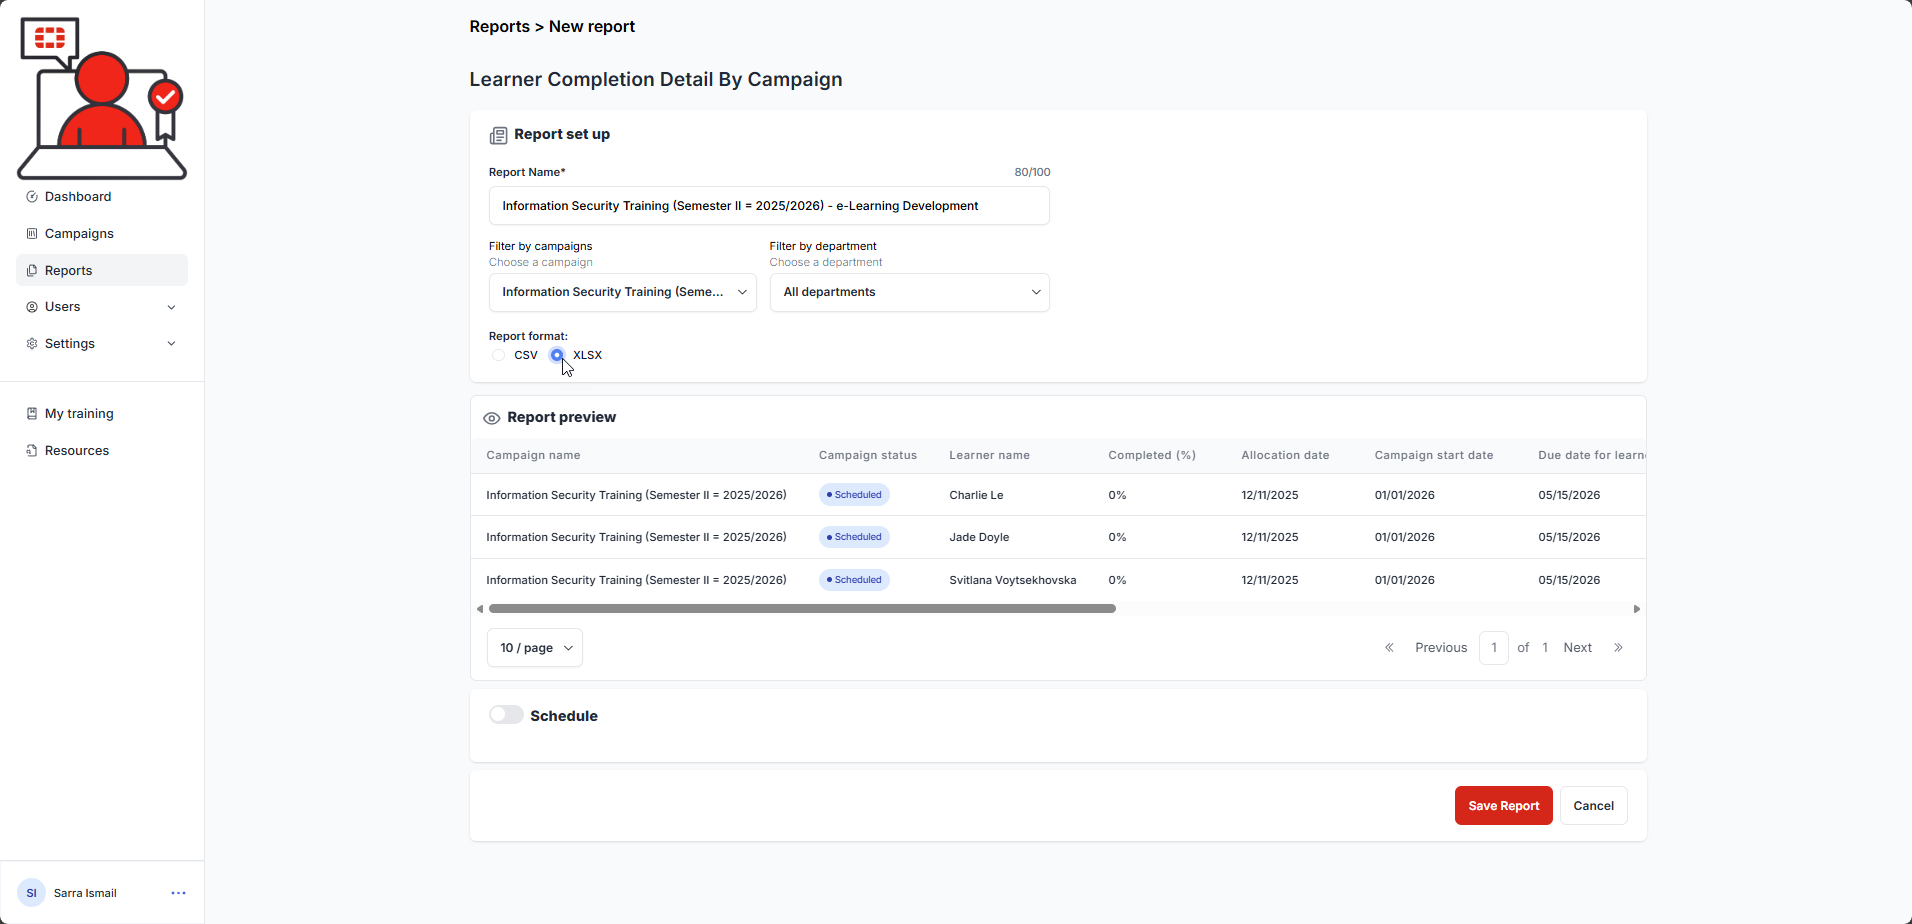1912x924 pixels.
Task: Click the Resources icon in sidebar
Action: (32, 451)
